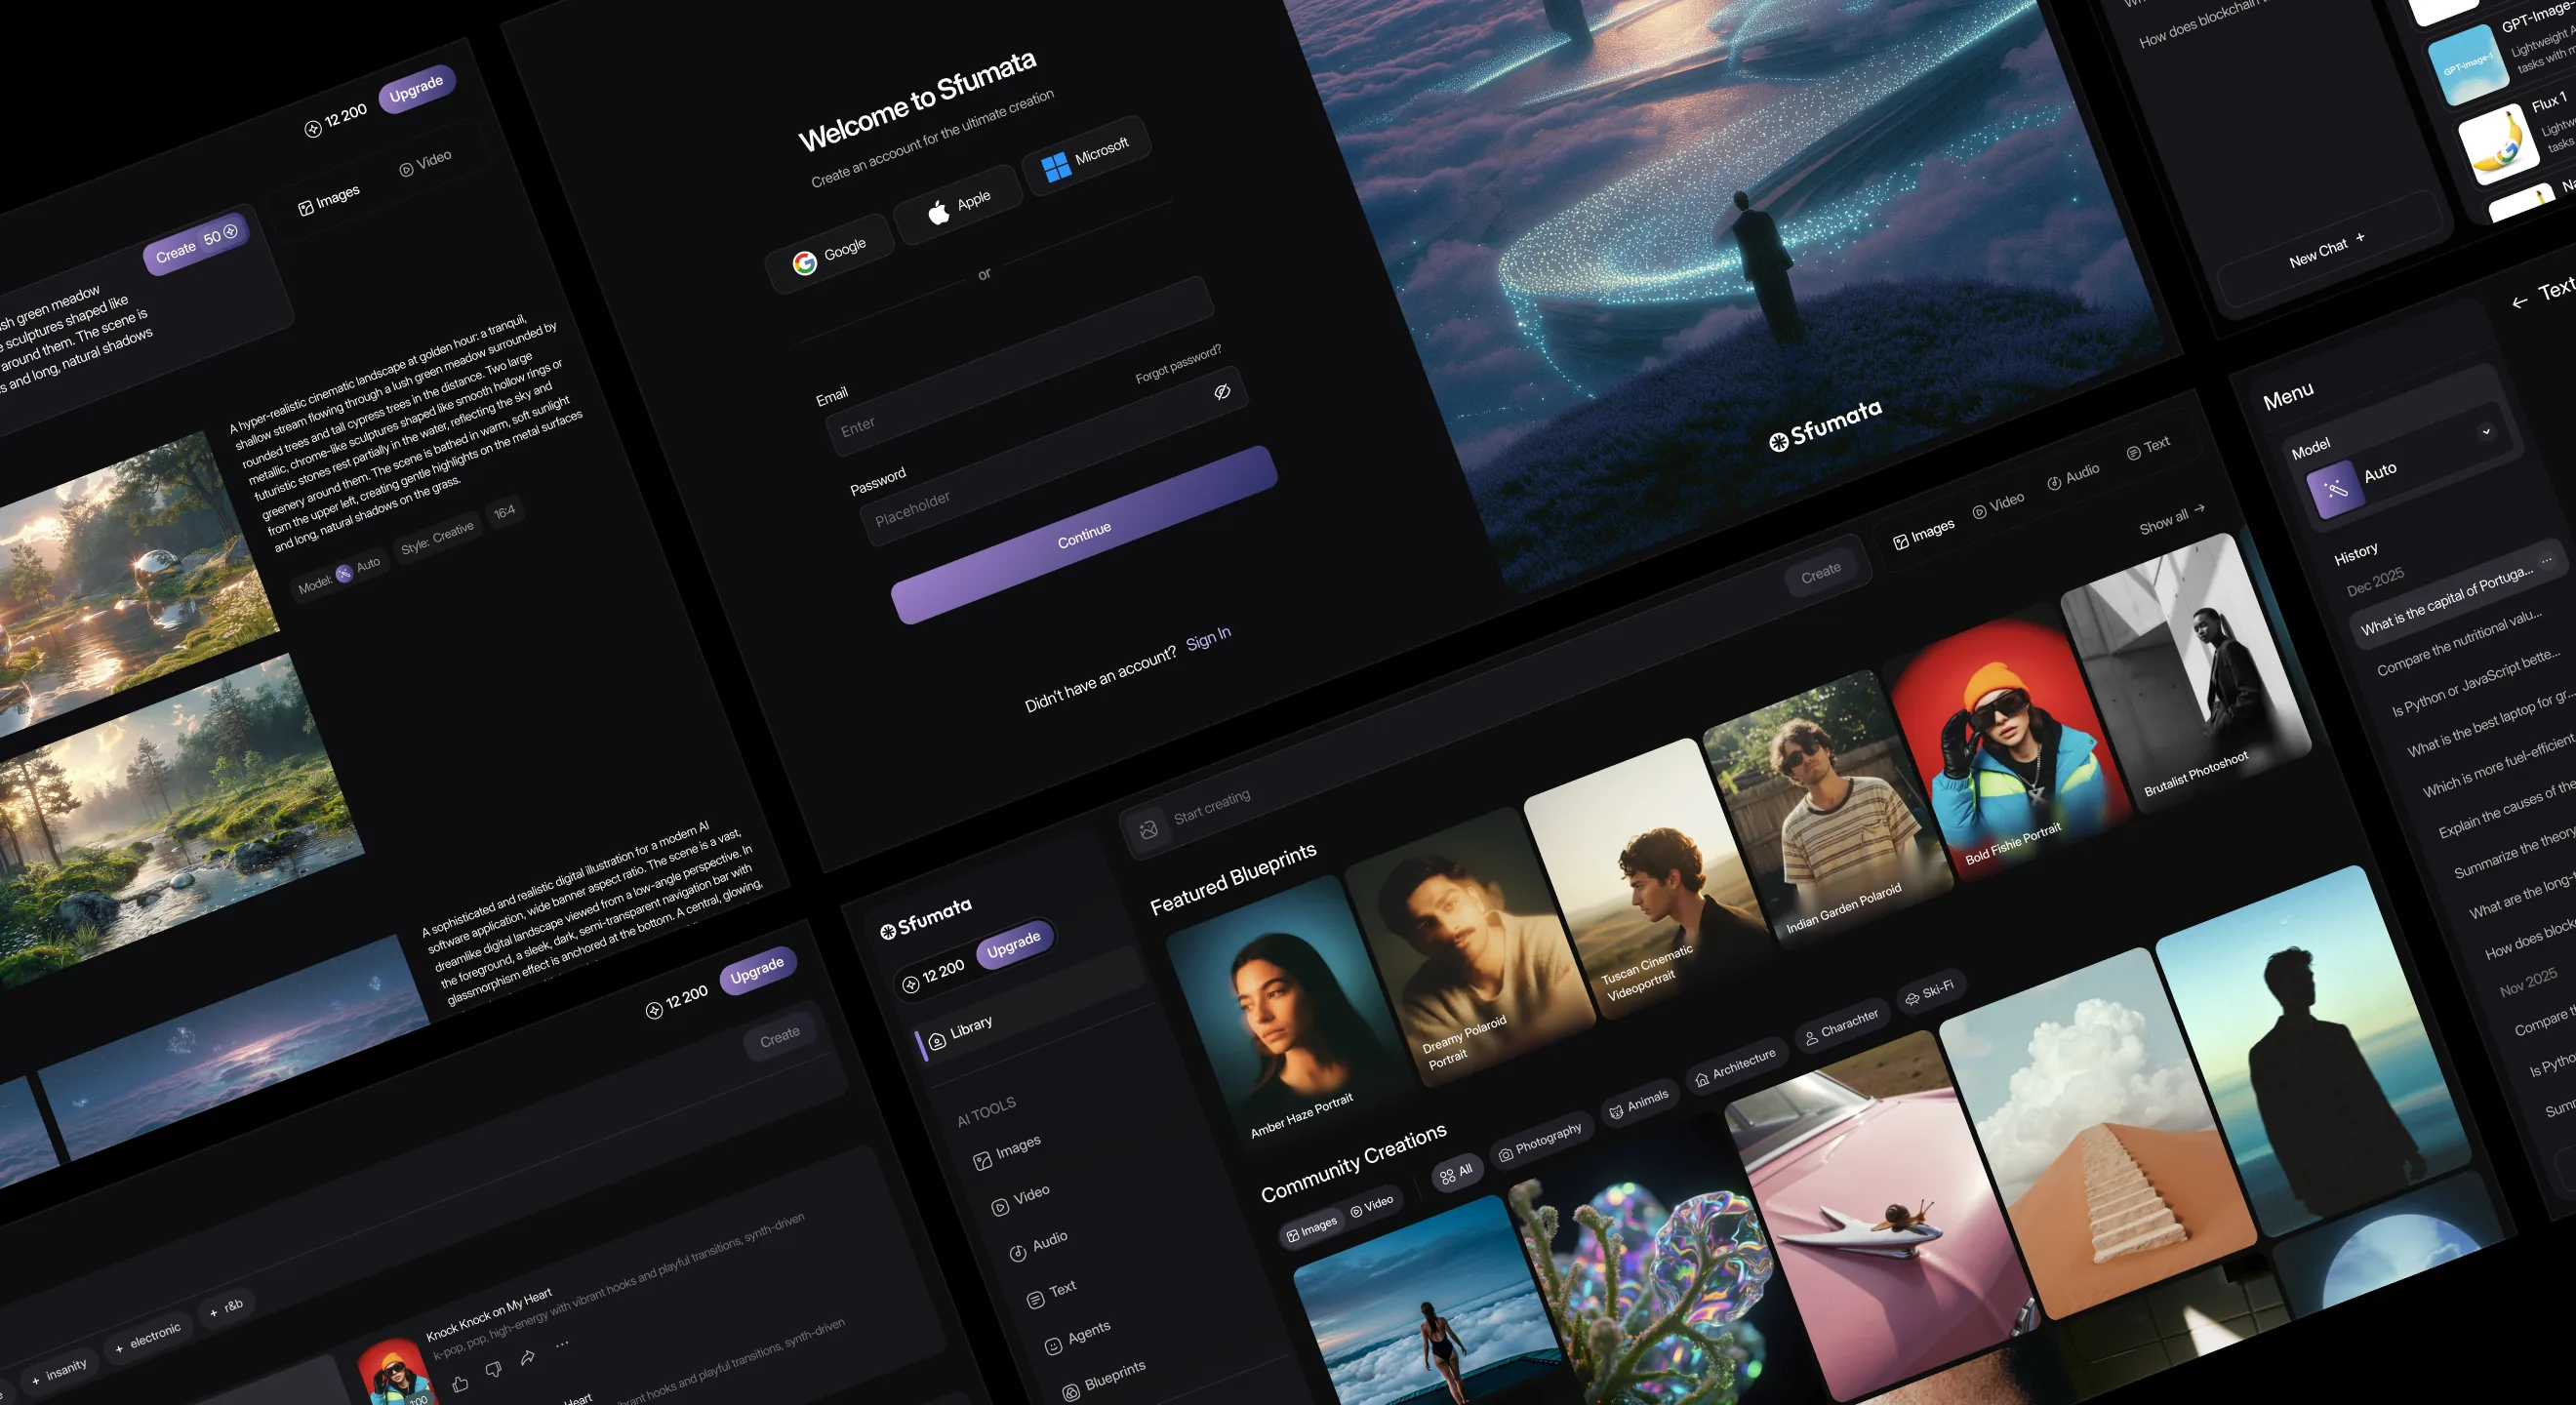This screenshot has width=2576, height=1405.
Task: Open Amber Haze Portrait blueprint
Action: 1291,1012
